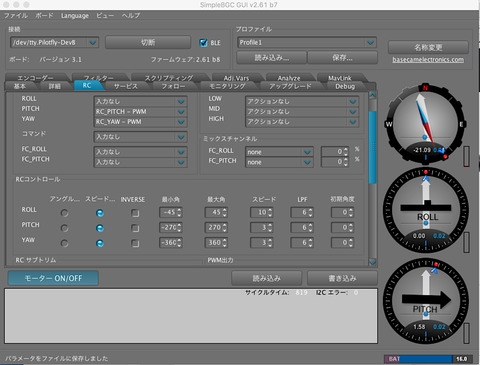This screenshot has width=480, height=365.
Task: Click the 名称変更 rename button
Action: point(428,47)
